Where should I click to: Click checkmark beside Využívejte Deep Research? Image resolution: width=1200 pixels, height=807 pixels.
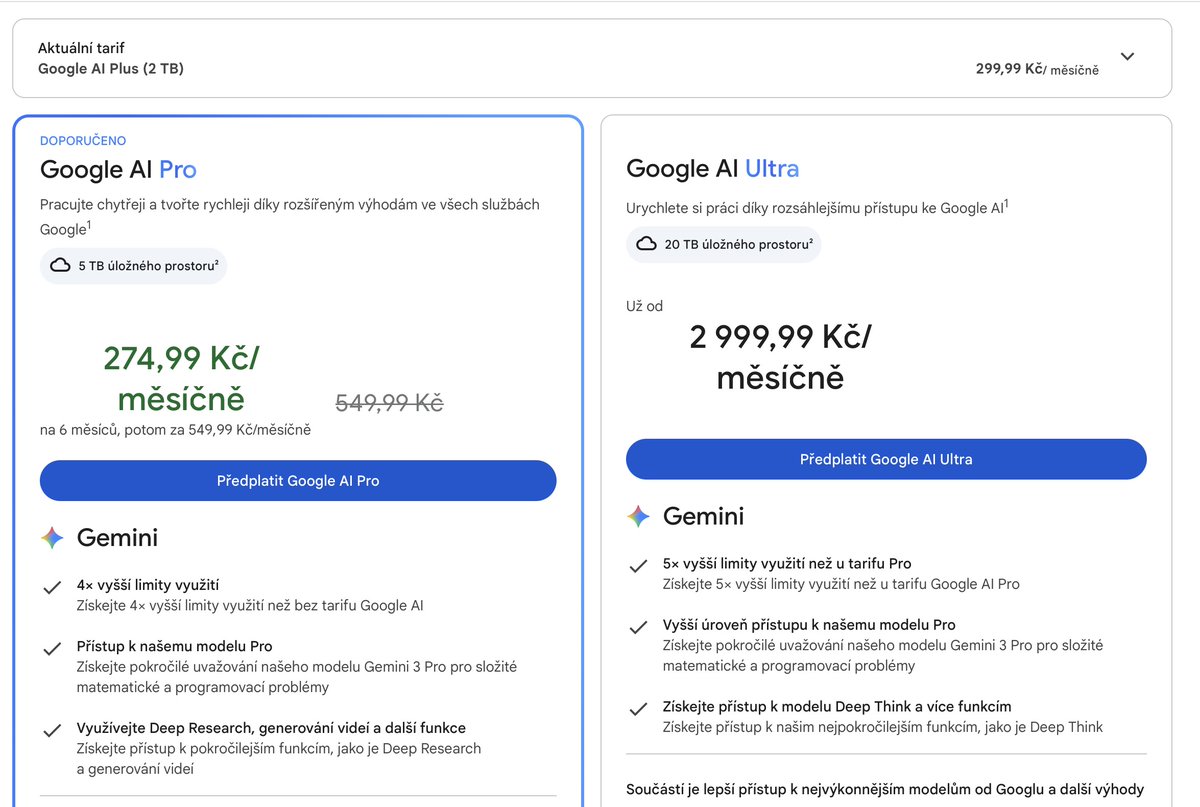(52, 731)
